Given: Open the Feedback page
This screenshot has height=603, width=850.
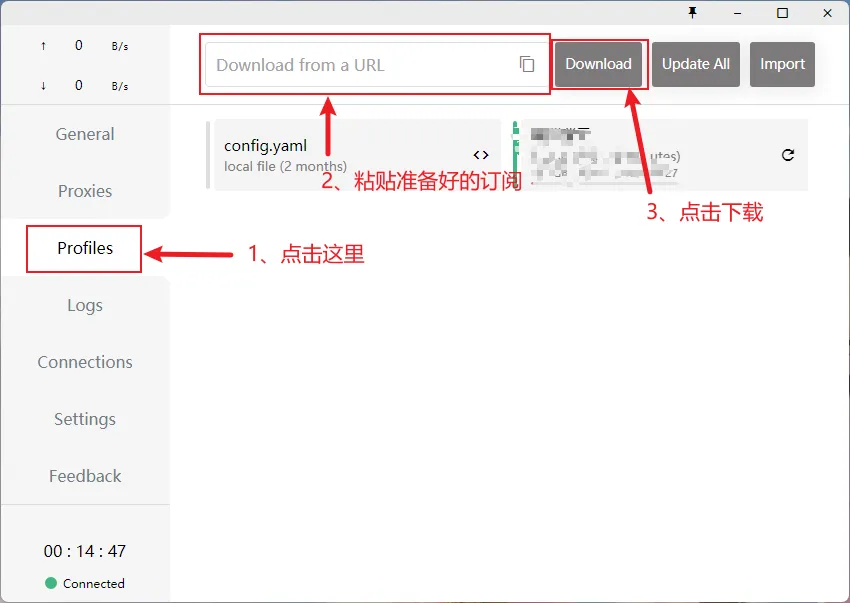Looking at the screenshot, I should [x=84, y=476].
